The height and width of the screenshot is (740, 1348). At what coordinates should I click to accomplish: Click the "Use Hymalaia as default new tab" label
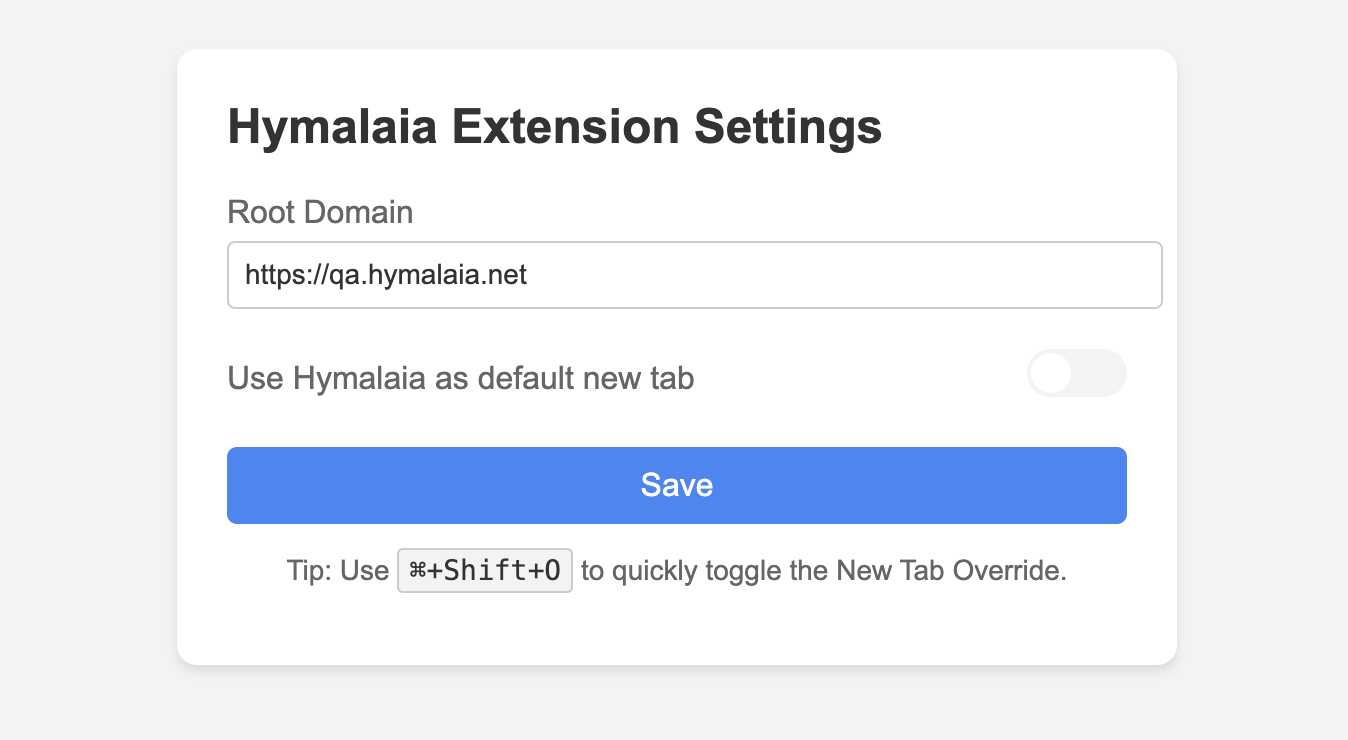click(461, 379)
